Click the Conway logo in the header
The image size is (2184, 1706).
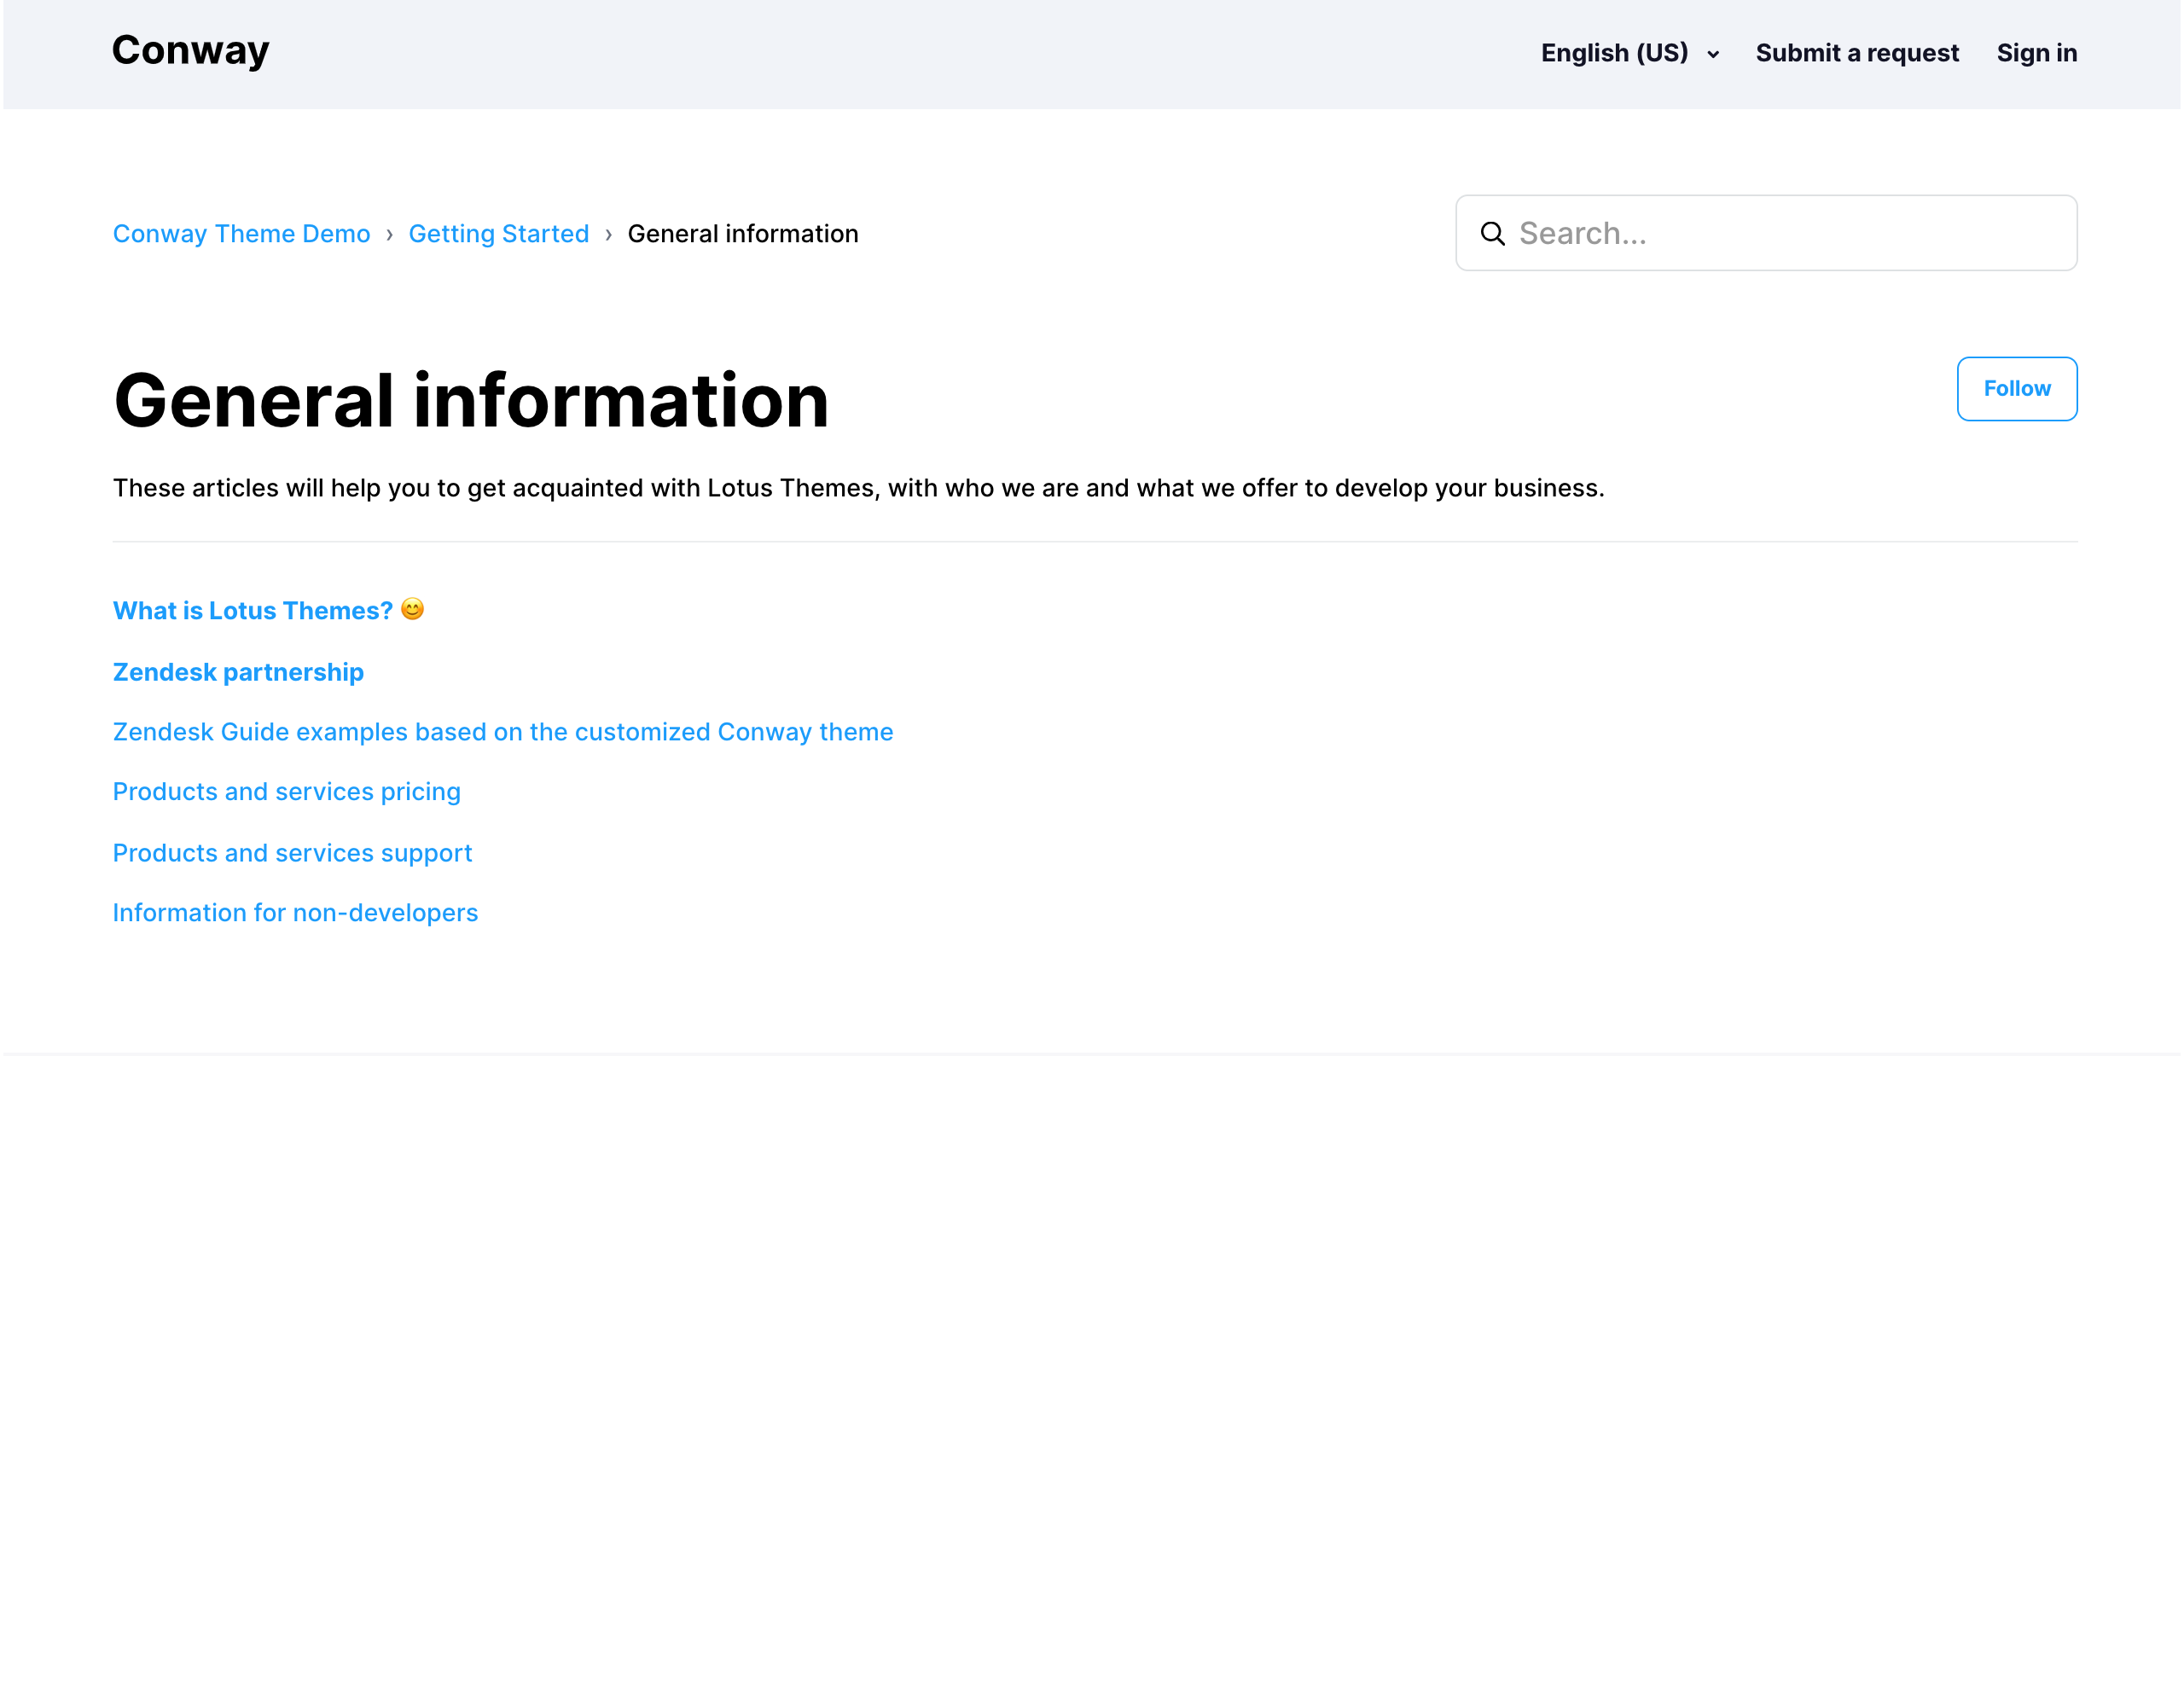[190, 50]
